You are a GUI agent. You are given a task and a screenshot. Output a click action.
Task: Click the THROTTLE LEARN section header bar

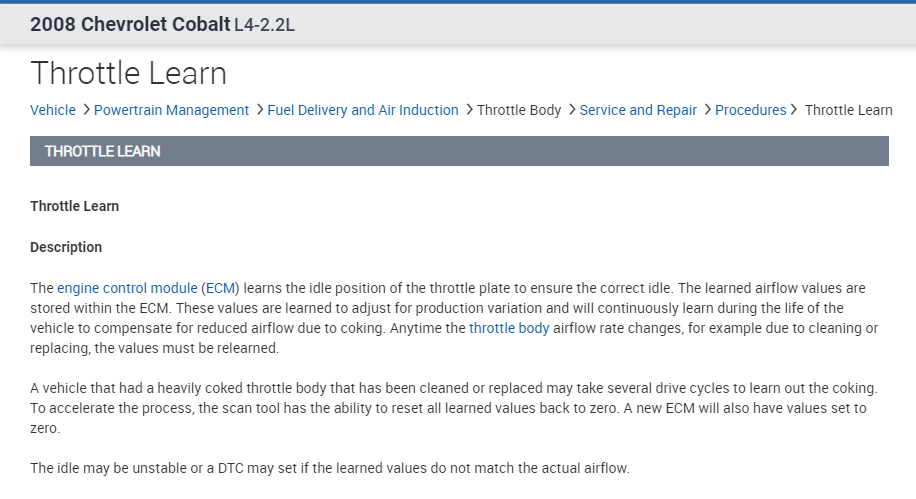point(459,151)
